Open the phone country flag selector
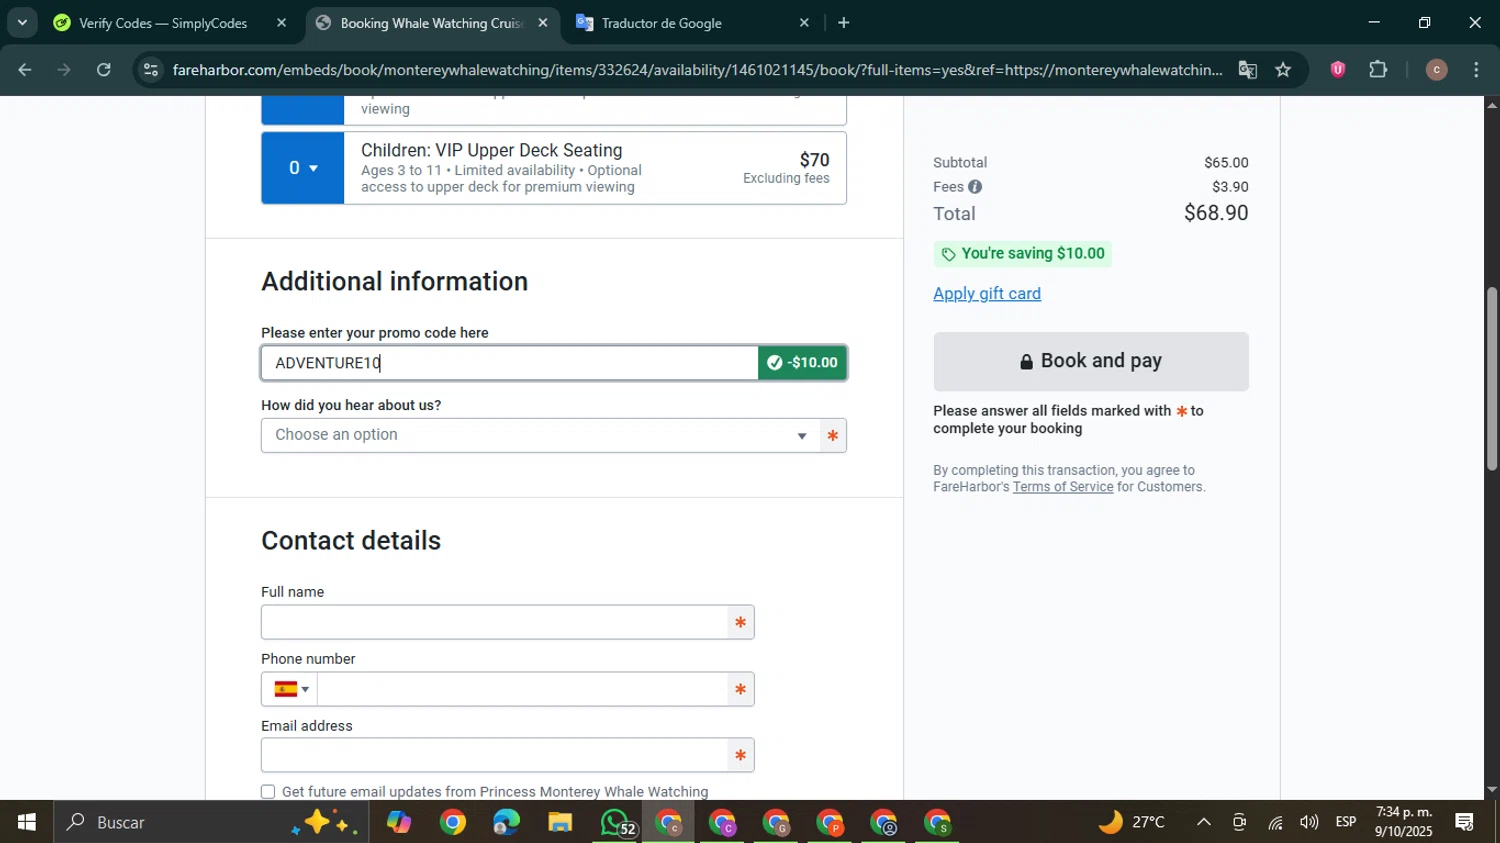 tap(290, 689)
